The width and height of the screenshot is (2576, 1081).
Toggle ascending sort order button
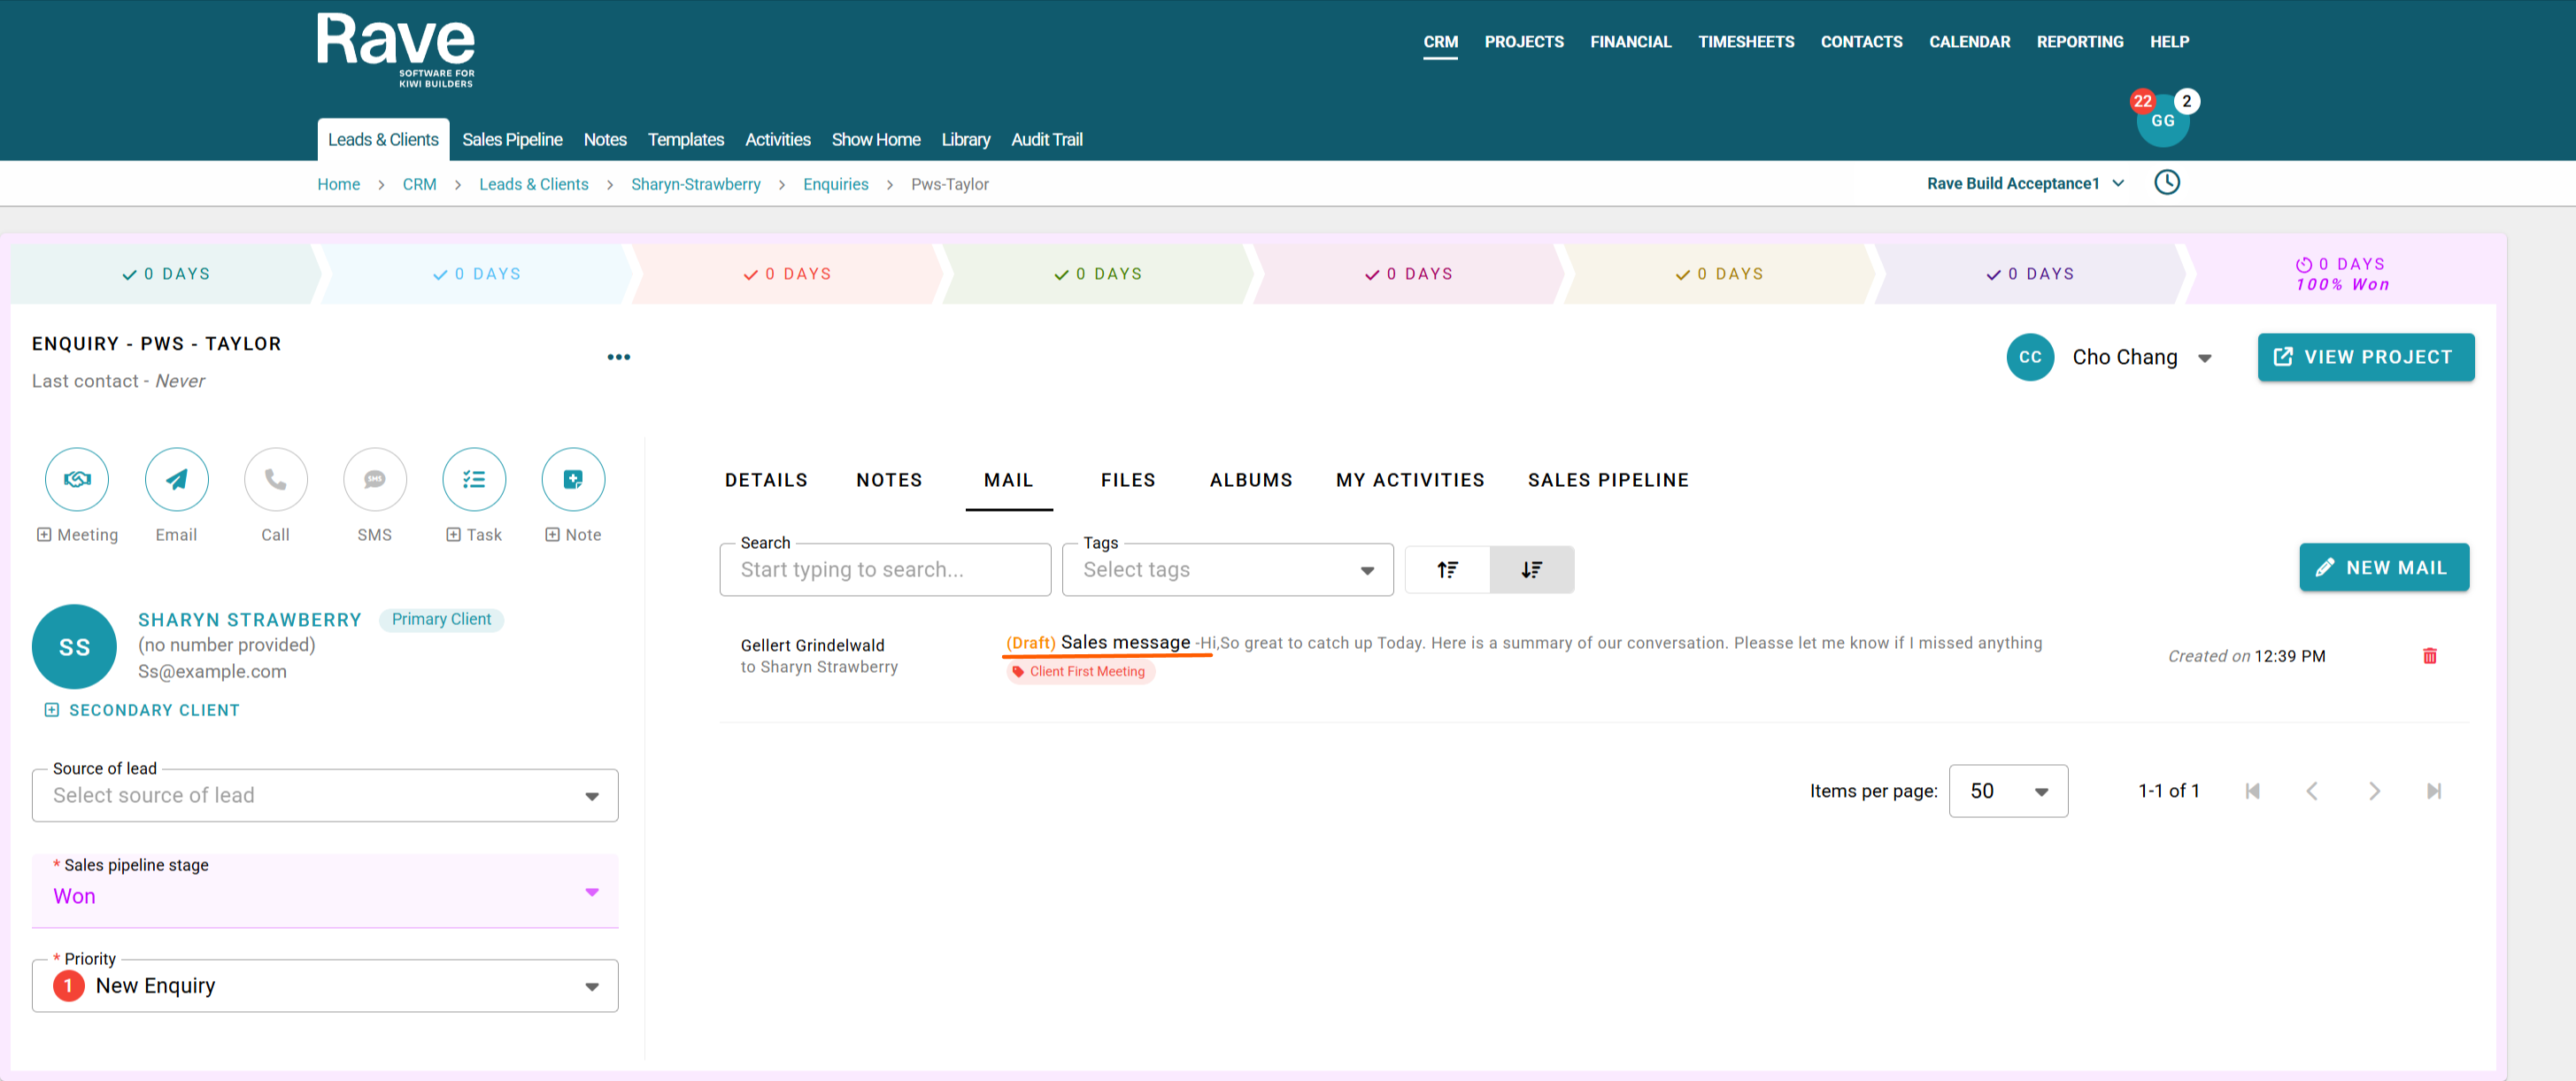(x=1447, y=569)
